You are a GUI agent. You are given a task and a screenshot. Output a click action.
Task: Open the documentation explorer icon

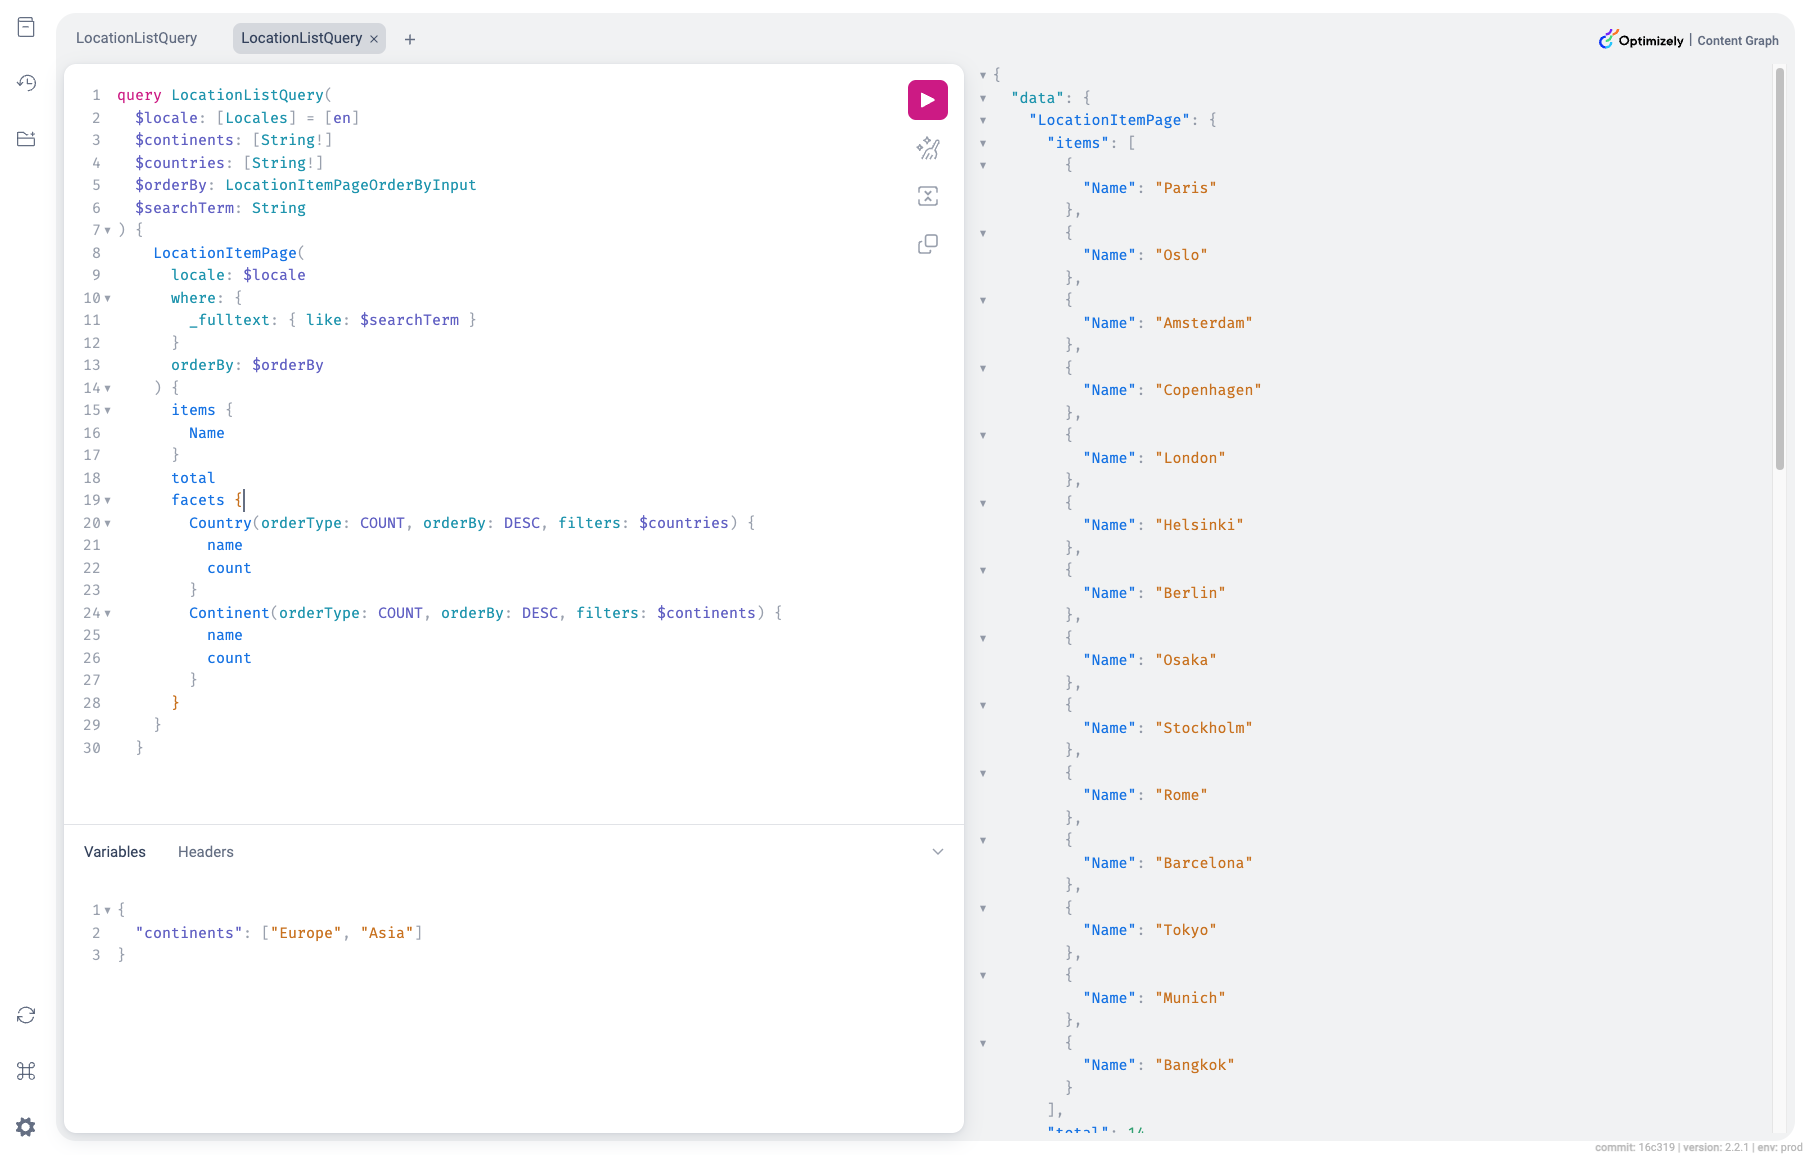pos(26,27)
